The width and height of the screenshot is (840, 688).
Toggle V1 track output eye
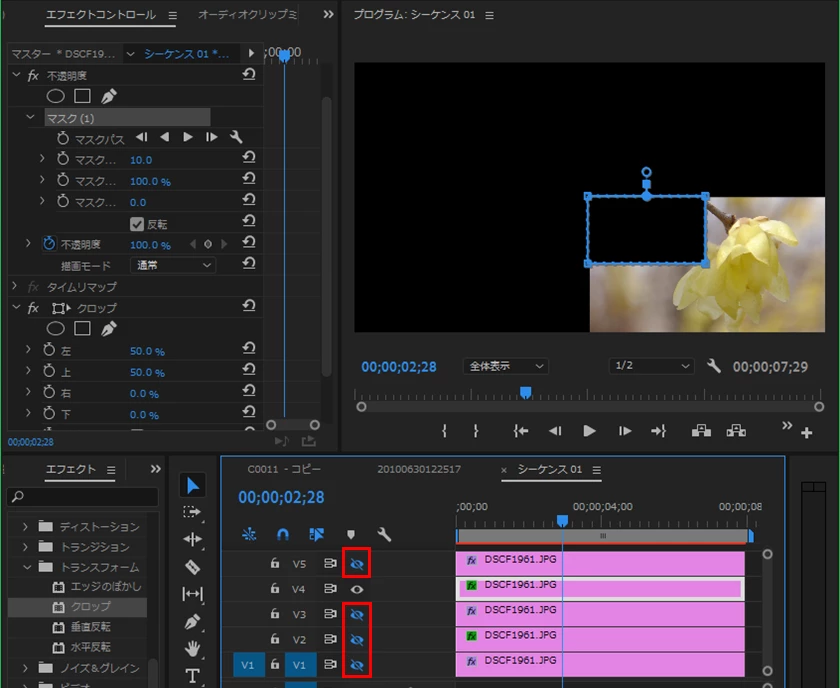pyautogui.click(x=357, y=665)
